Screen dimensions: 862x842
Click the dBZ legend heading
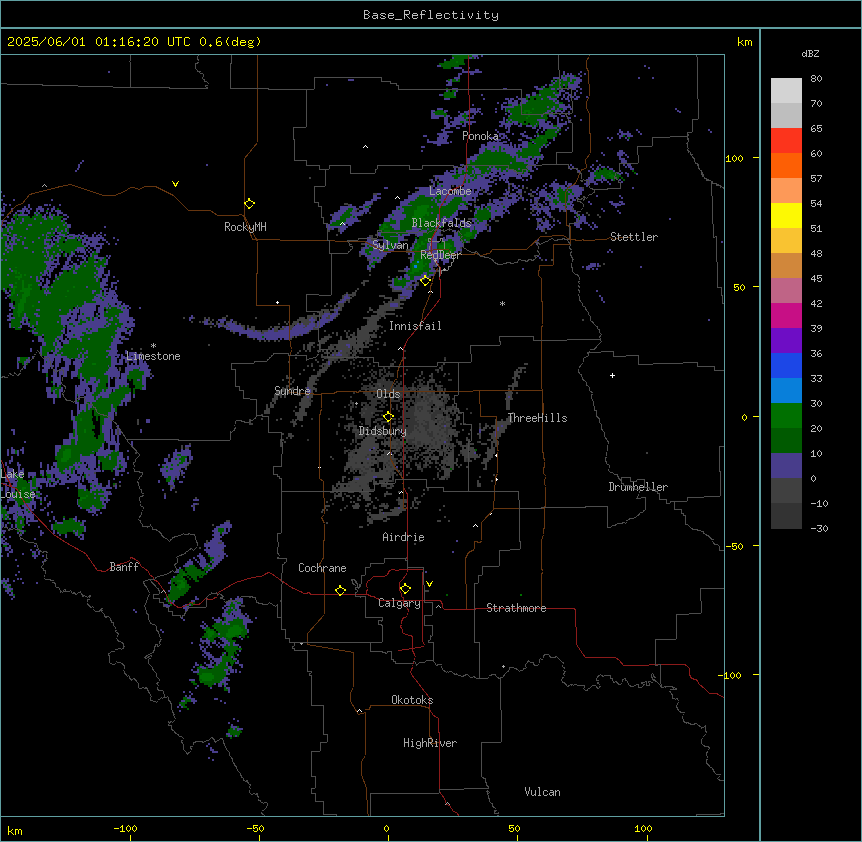coord(810,54)
